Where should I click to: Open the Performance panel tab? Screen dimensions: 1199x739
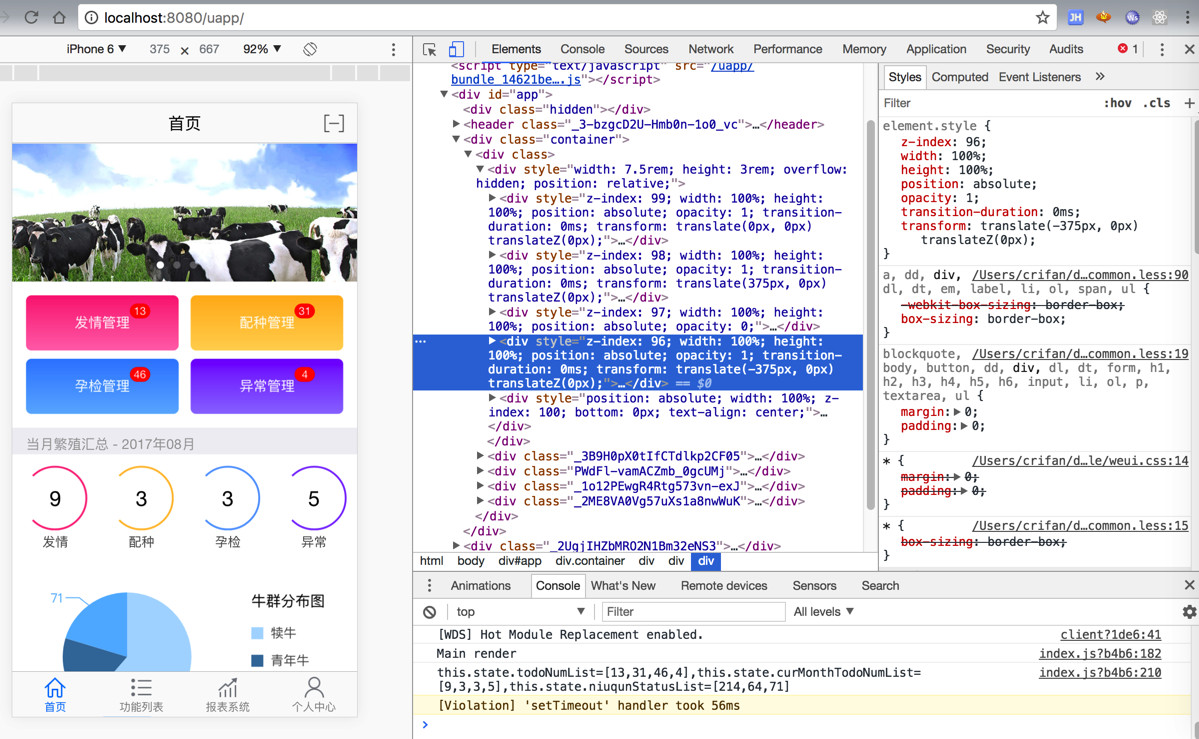(x=788, y=49)
